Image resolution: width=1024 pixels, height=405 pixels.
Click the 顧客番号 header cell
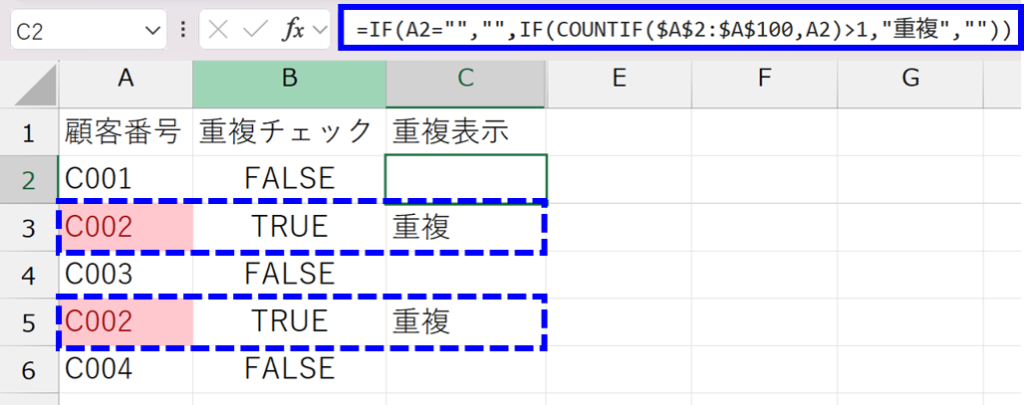[125, 133]
